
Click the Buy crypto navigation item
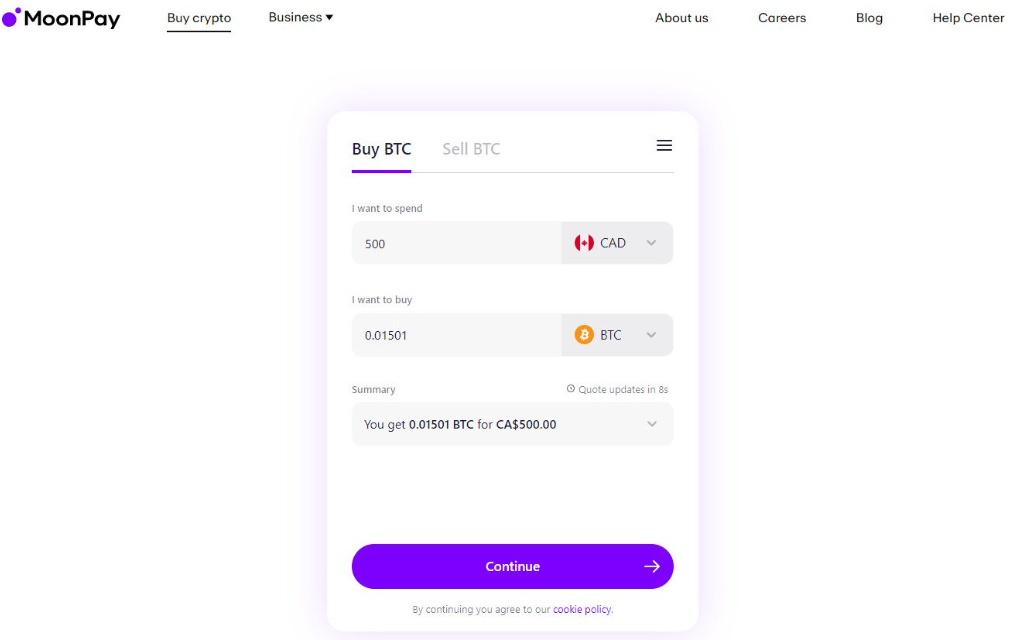pyautogui.click(x=198, y=17)
